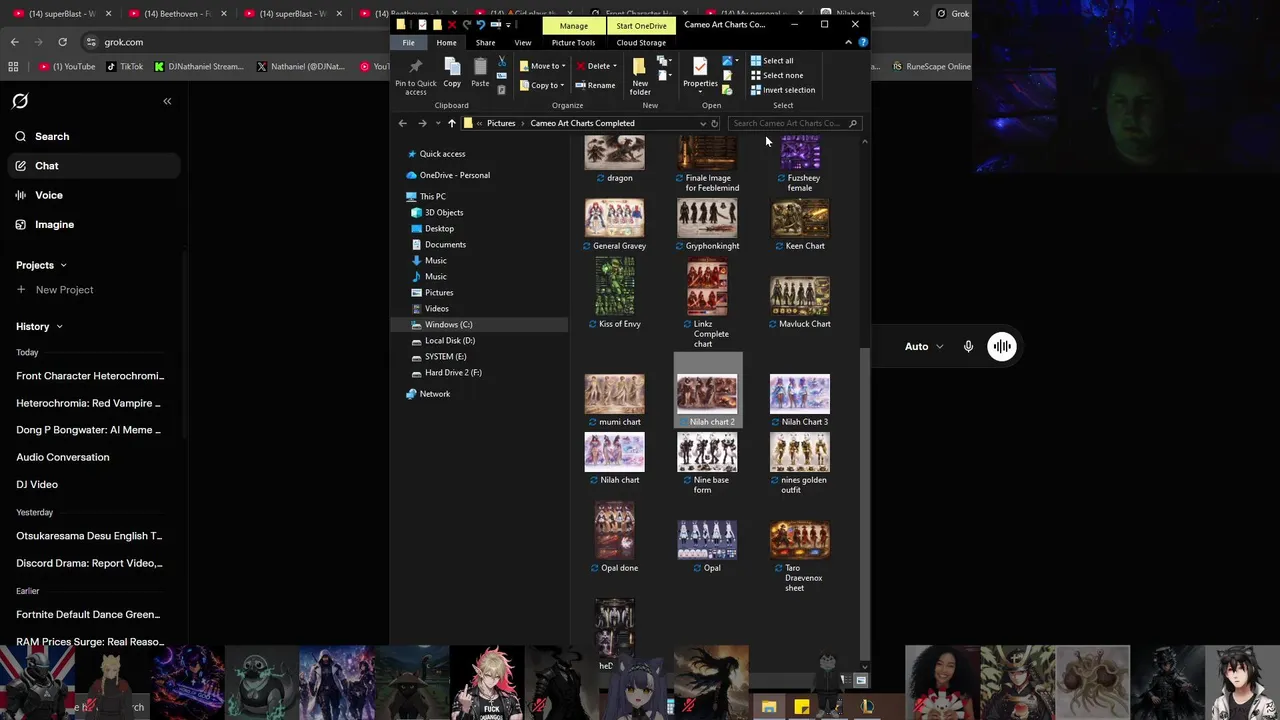Click the site info icon beside grok.com
The height and width of the screenshot is (720, 1280).
[90, 42]
